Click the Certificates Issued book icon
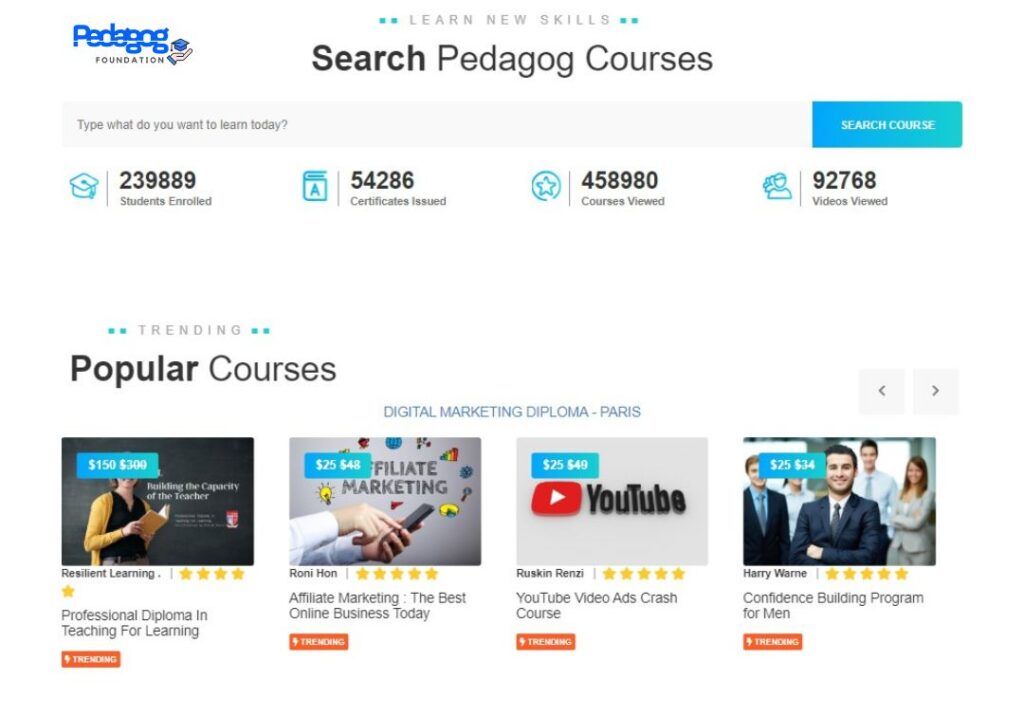Image resolution: width=1024 pixels, height=716 pixels. 315,186
